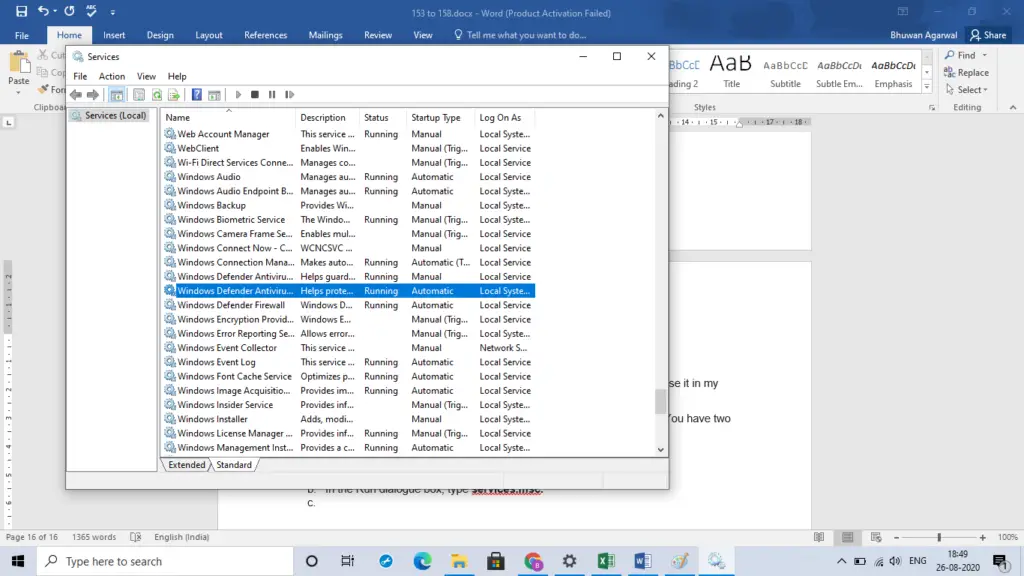
Task: Collapse the Word ribbon with the chevron
Action: [x=1013, y=107]
